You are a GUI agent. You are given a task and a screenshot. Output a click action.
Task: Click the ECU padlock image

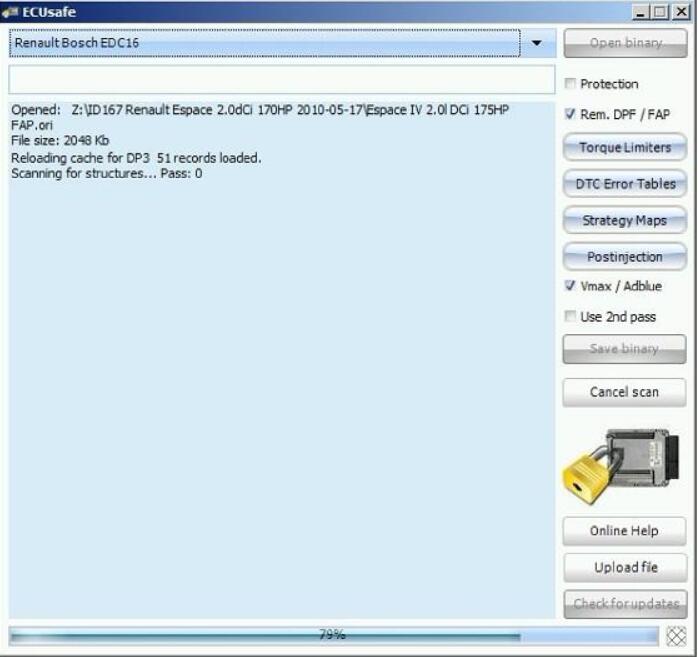pyautogui.click(x=622, y=466)
